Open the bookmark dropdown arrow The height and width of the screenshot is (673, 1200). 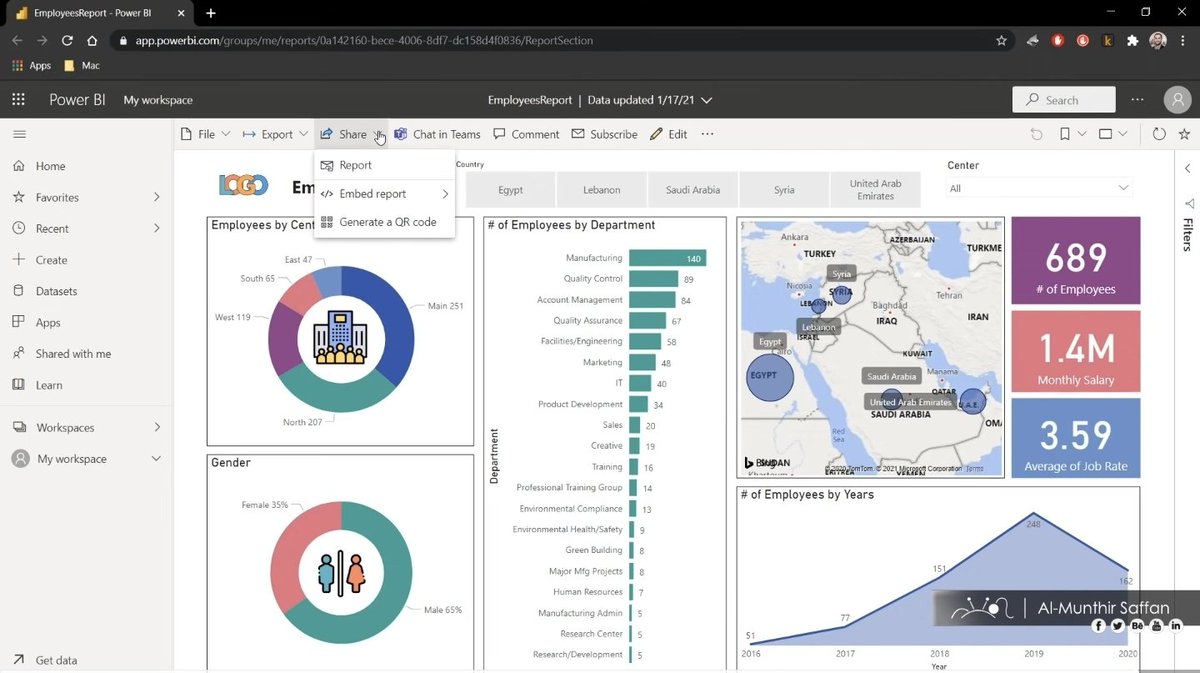[1083, 134]
